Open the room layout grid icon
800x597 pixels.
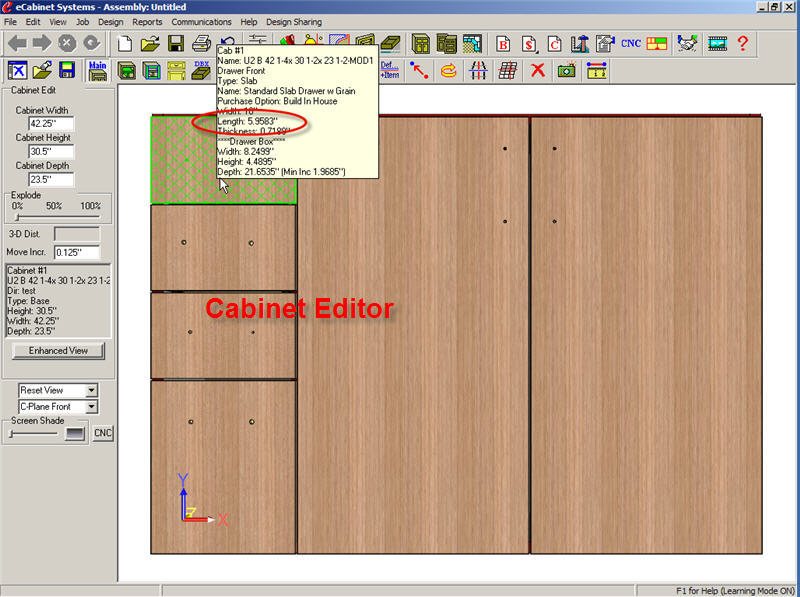click(472, 44)
